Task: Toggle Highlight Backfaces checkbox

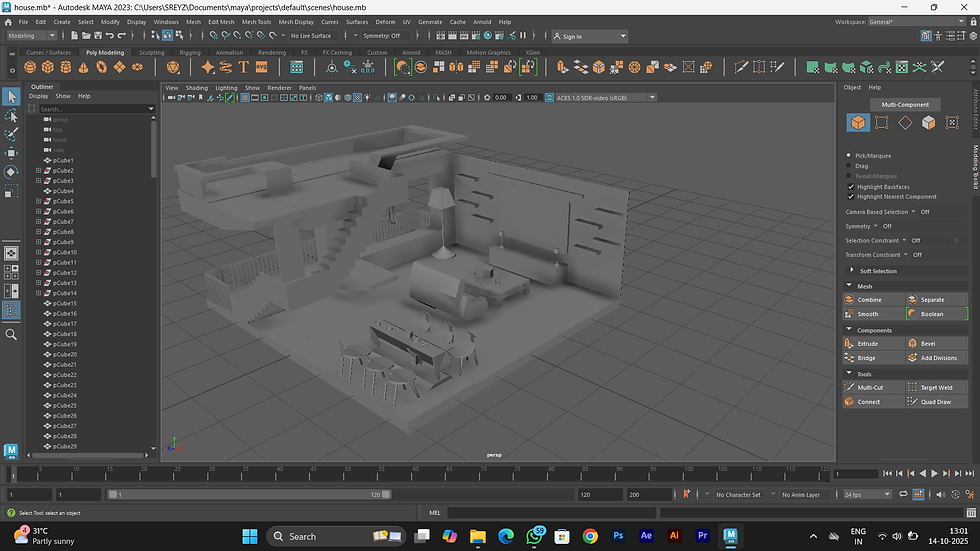Action: (851, 187)
